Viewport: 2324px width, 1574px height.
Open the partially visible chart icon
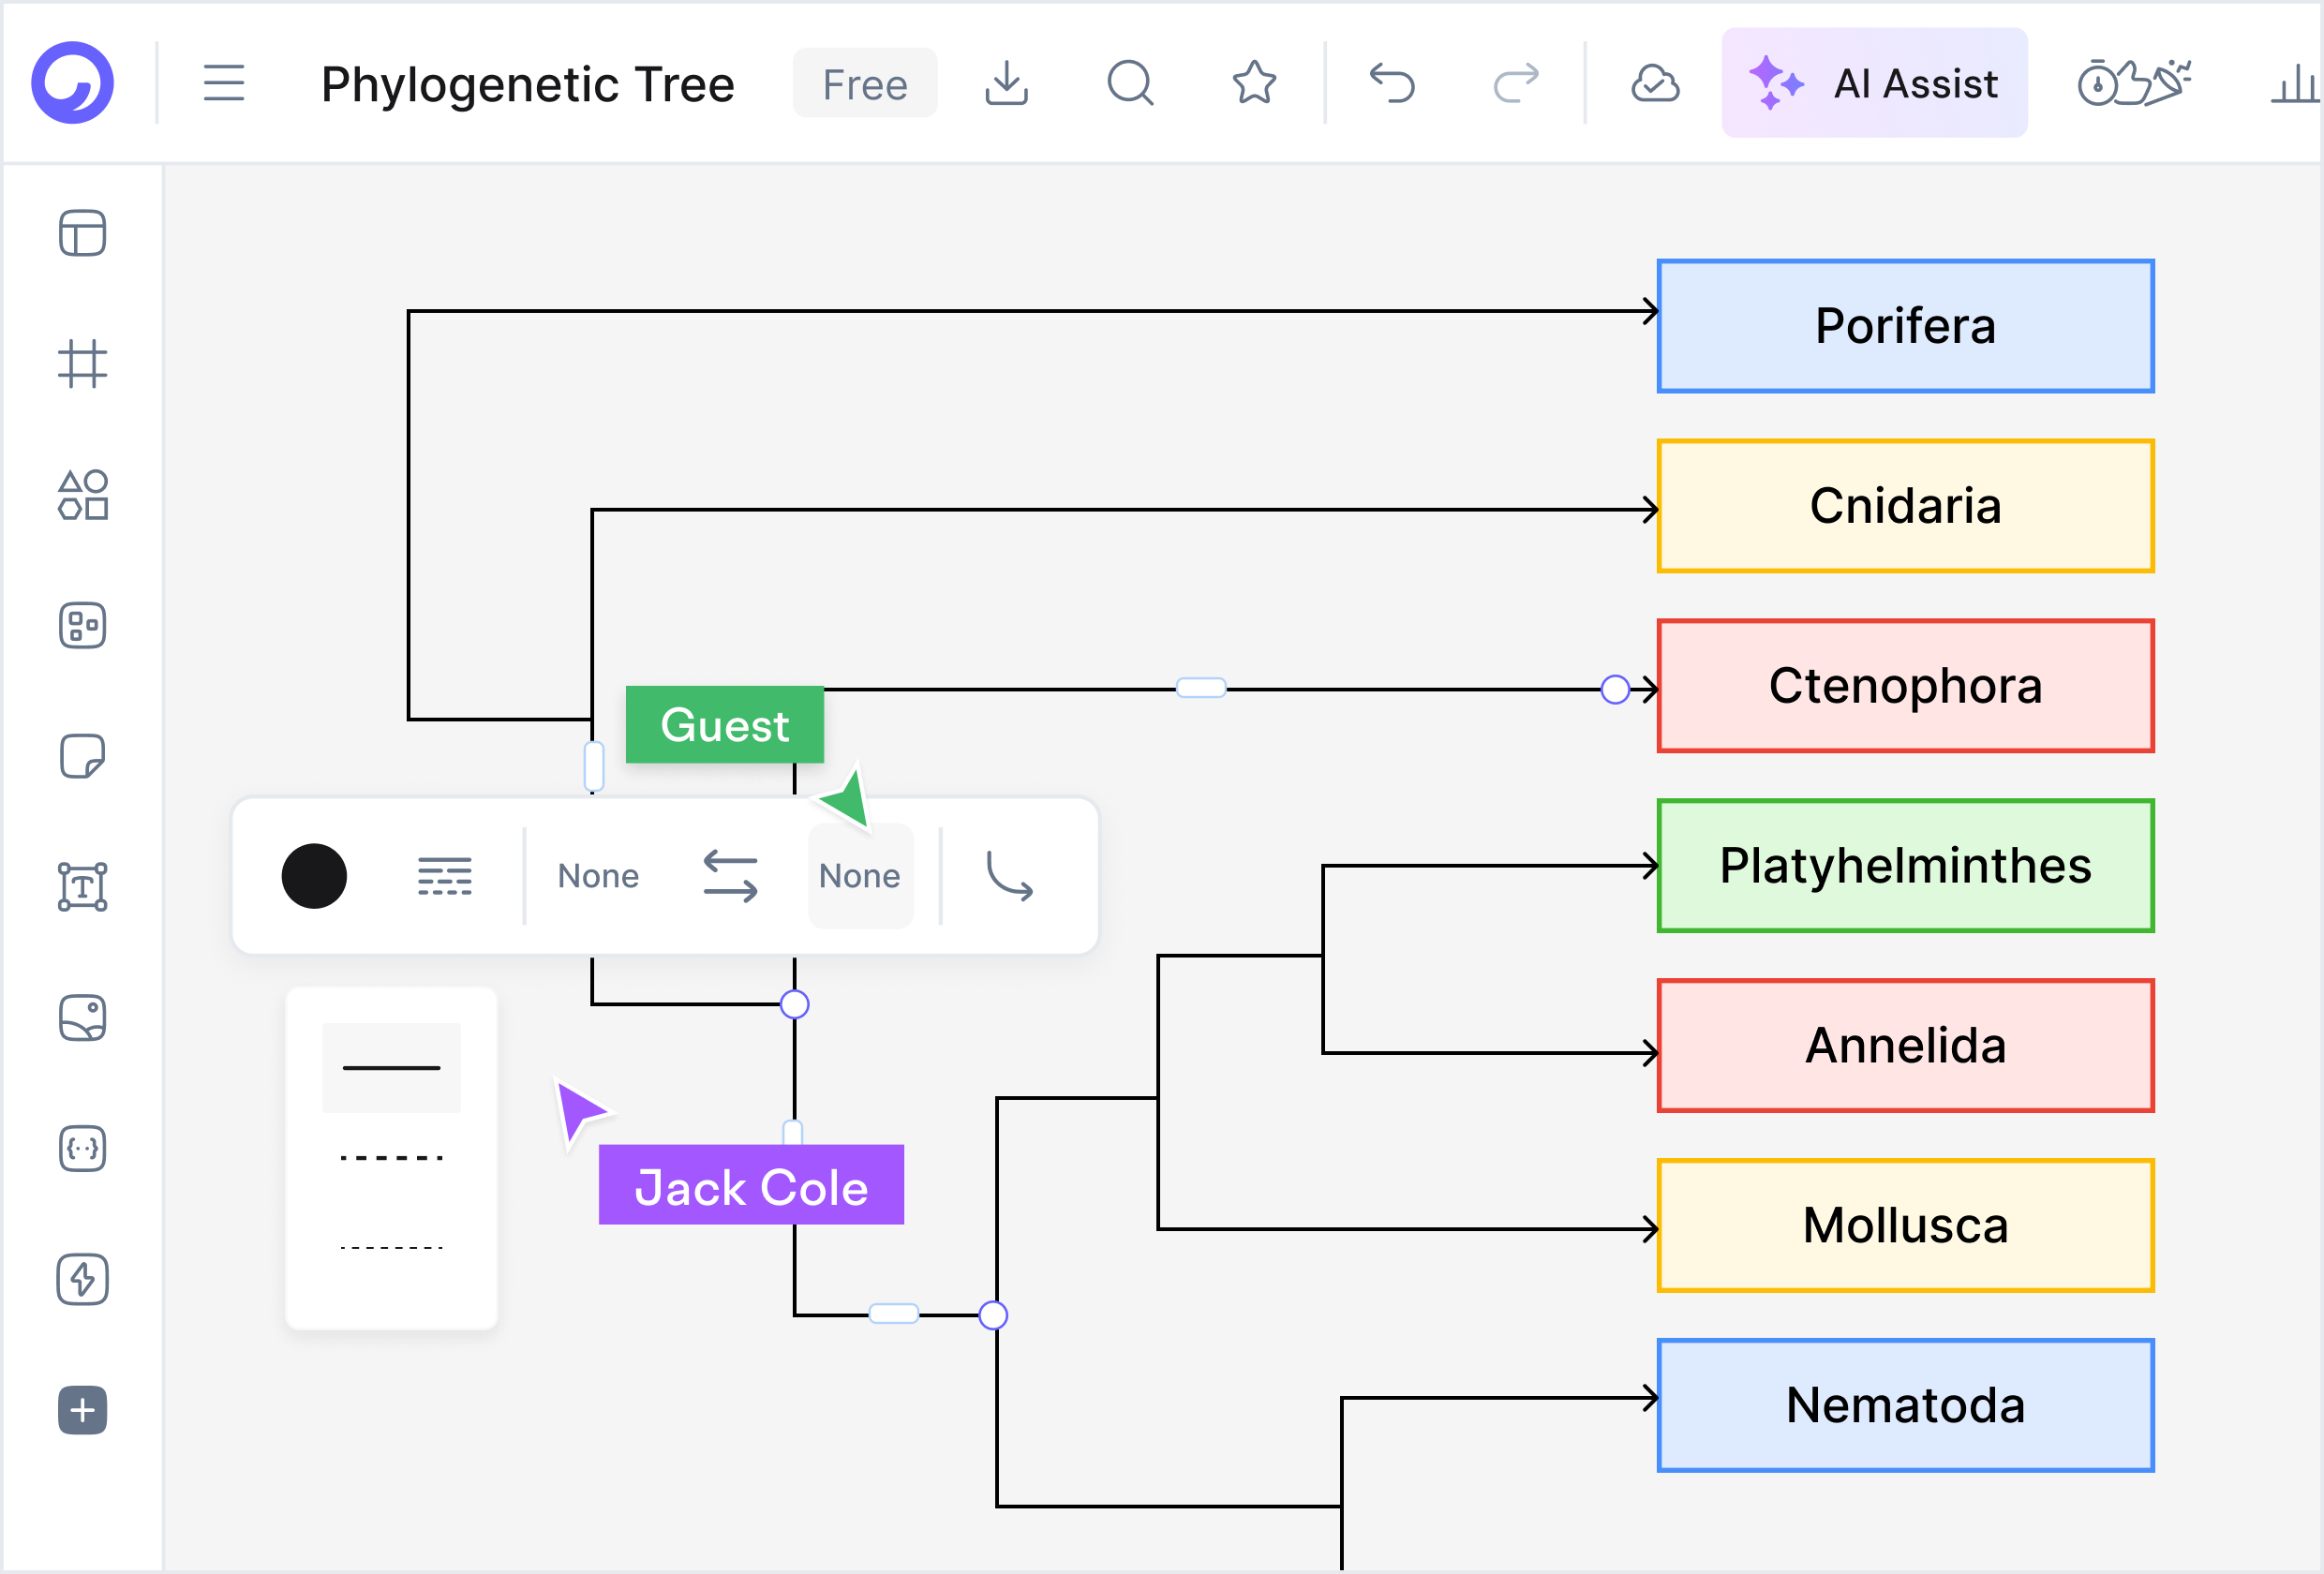pos(2296,83)
